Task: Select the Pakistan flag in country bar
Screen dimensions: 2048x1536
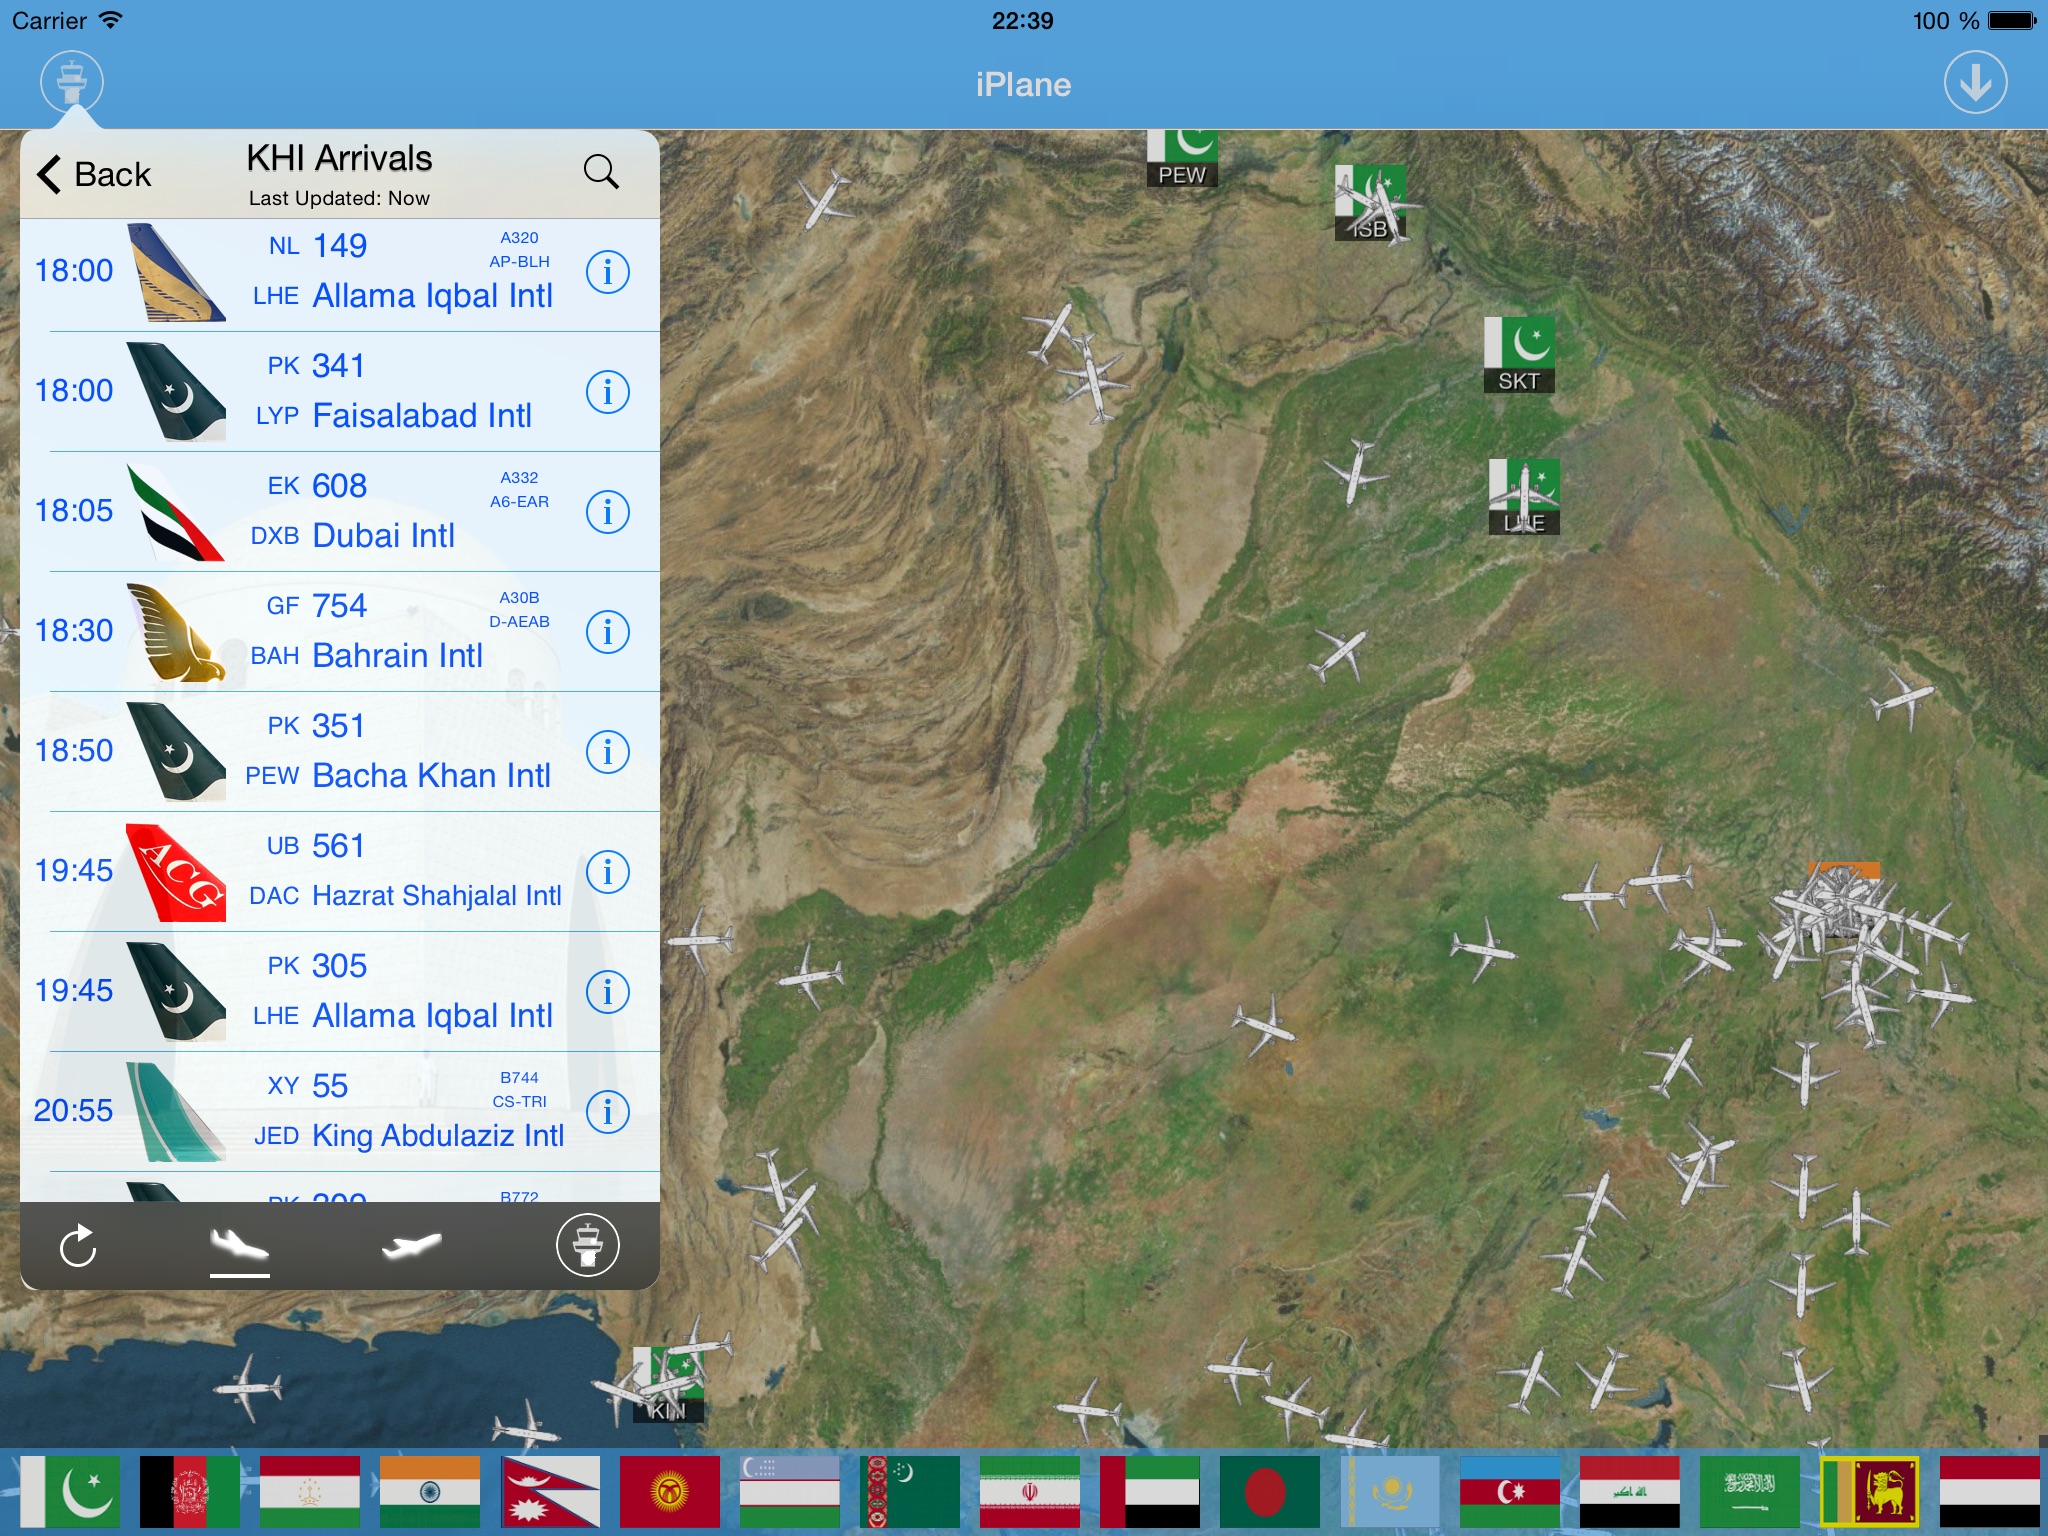Action: [x=70, y=1491]
